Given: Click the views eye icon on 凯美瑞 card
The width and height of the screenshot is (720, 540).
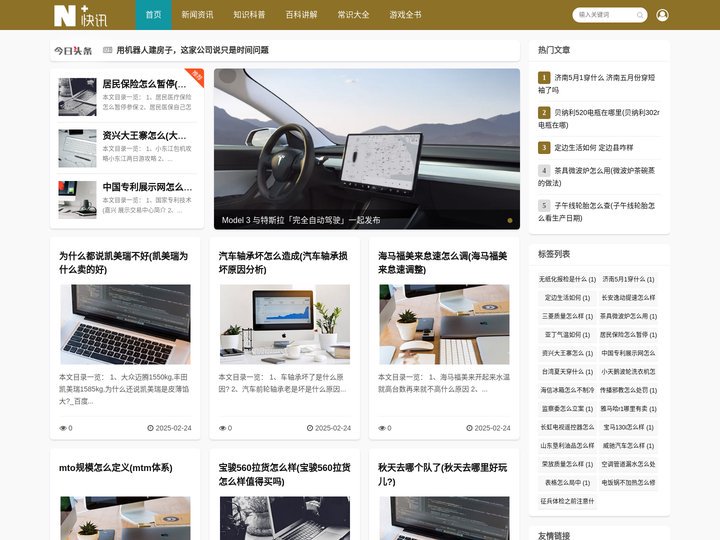Looking at the screenshot, I should point(63,428).
